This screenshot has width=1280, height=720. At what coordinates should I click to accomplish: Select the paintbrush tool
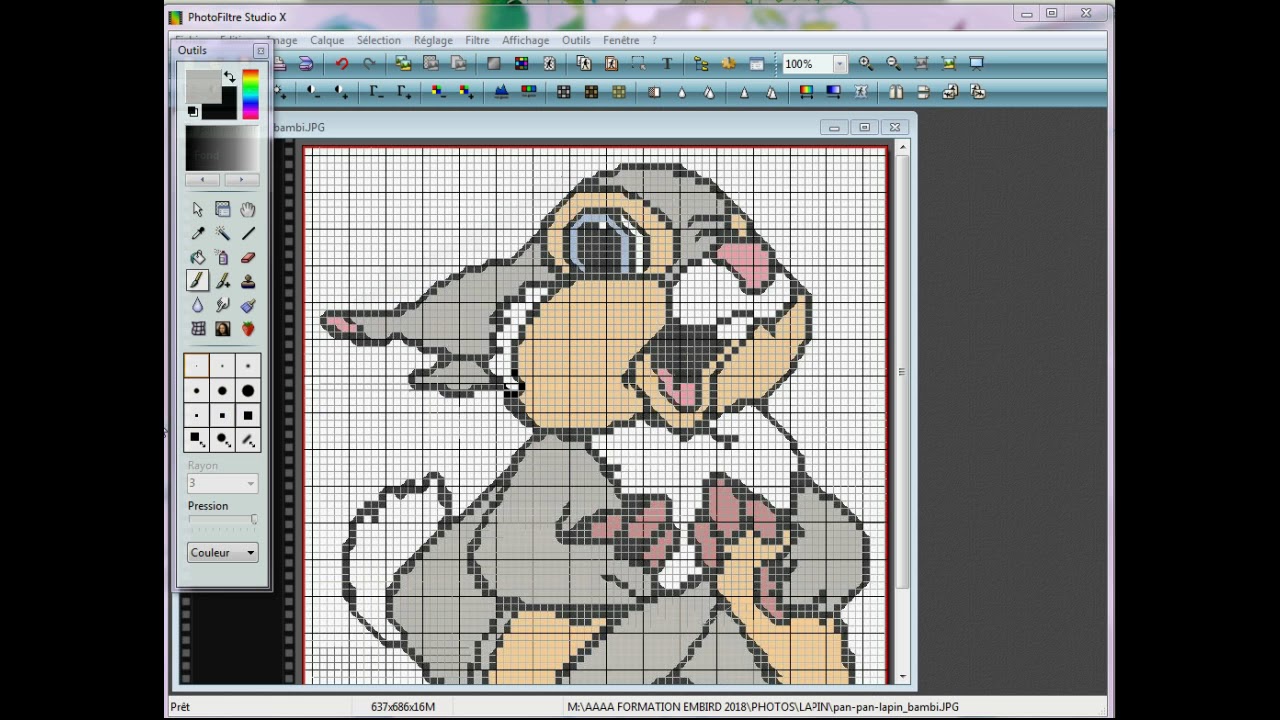pyautogui.click(x=197, y=281)
